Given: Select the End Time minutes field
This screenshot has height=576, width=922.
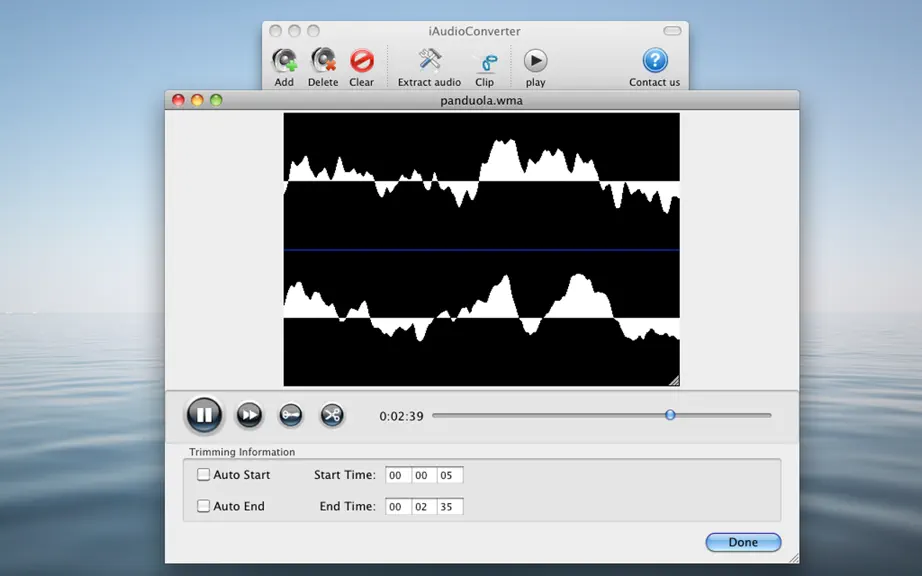Looking at the screenshot, I should 424,507.
